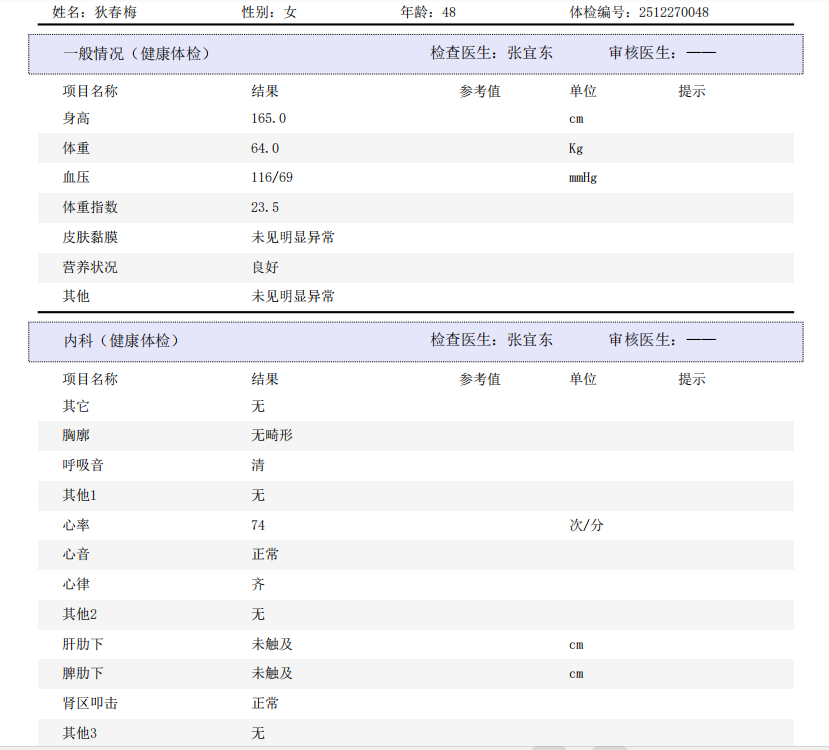The width and height of the screenshot is (829, 750).
Task: Click the 内科（健康体检） section header
Action: pyautogui.click(x=122, y=341)
